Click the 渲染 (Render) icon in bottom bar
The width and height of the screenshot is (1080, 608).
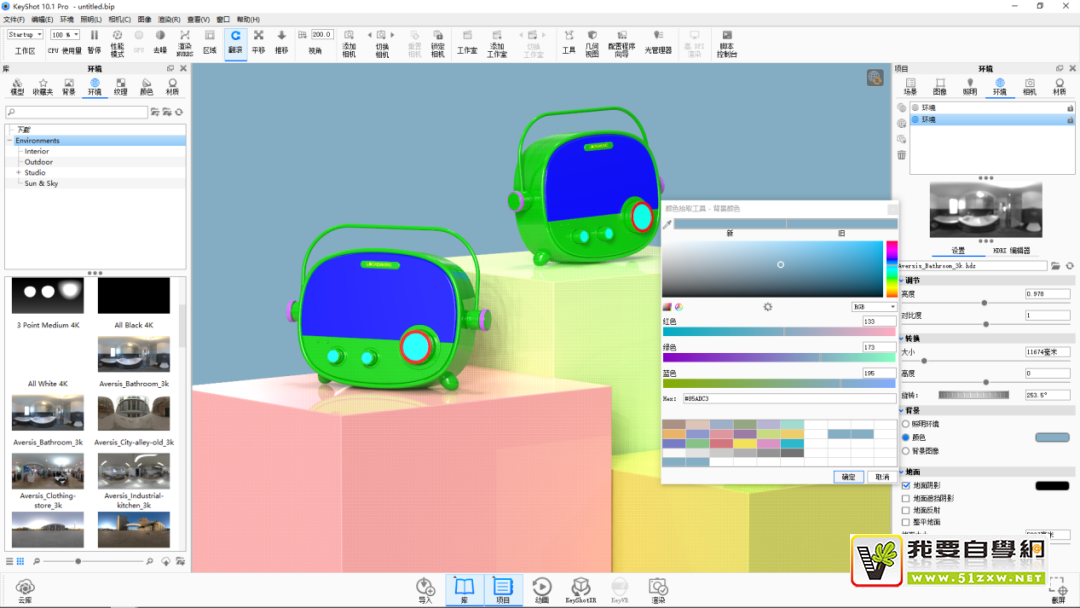657,590
